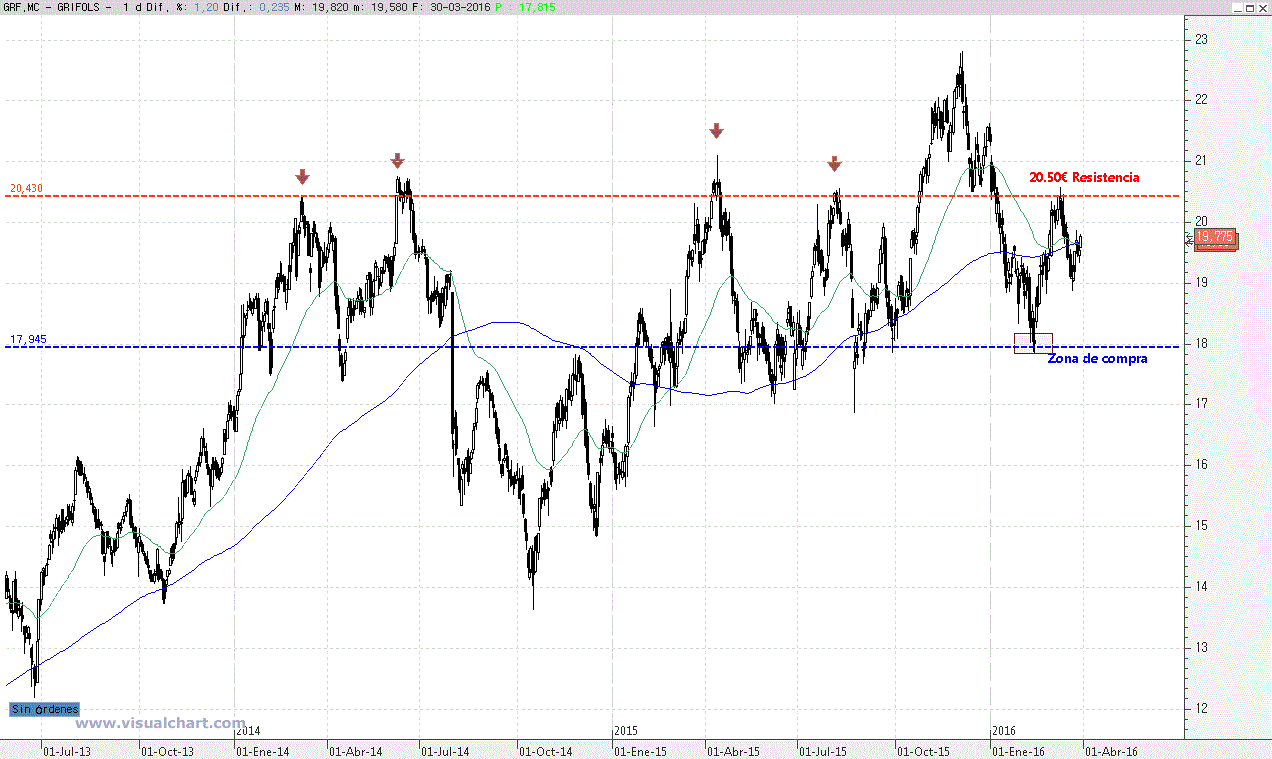
Task: Click price axis label 23
Action: (1201, 39)
